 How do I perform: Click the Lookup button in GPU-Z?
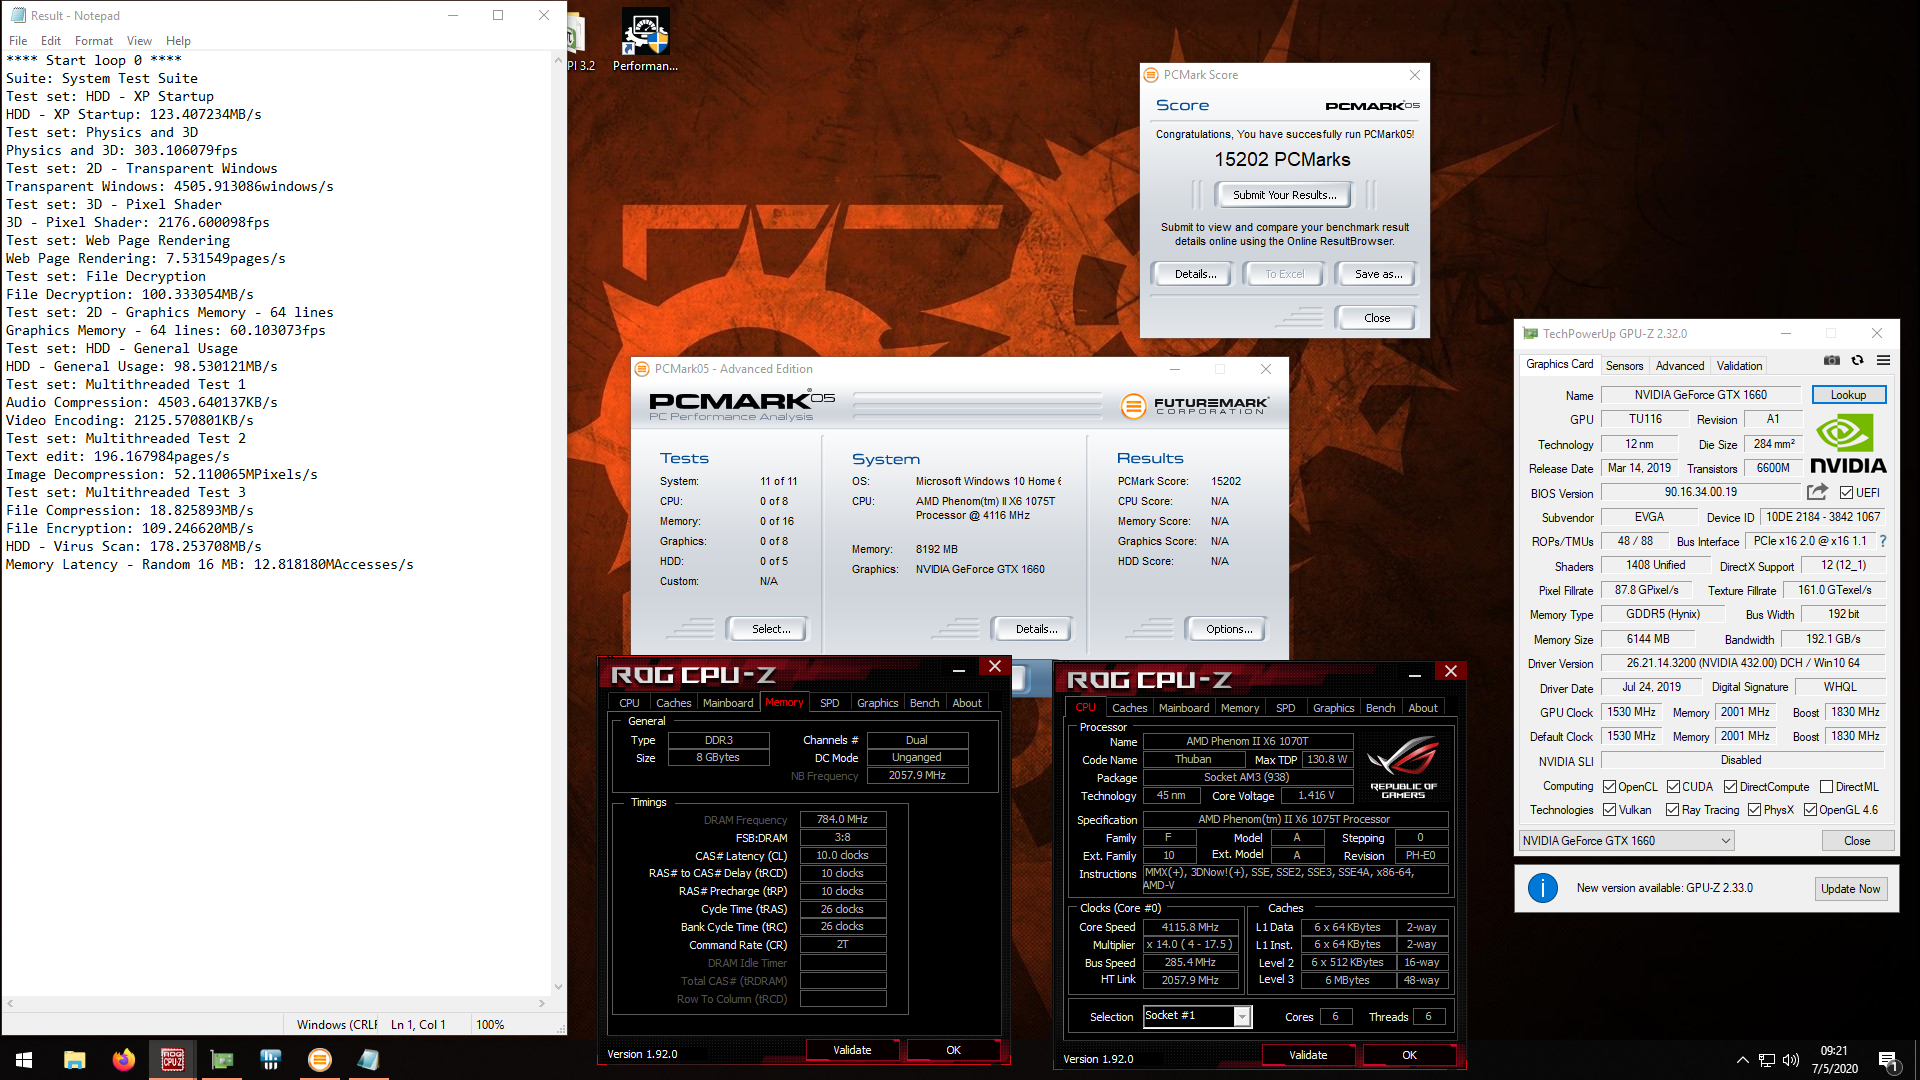point(1848,395)
